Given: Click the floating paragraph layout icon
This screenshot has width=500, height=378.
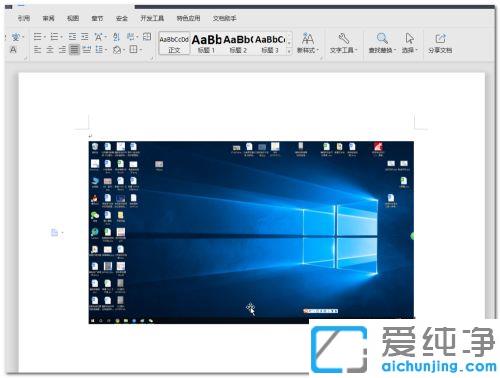Looking at the screenshot, I should point(55,233).
